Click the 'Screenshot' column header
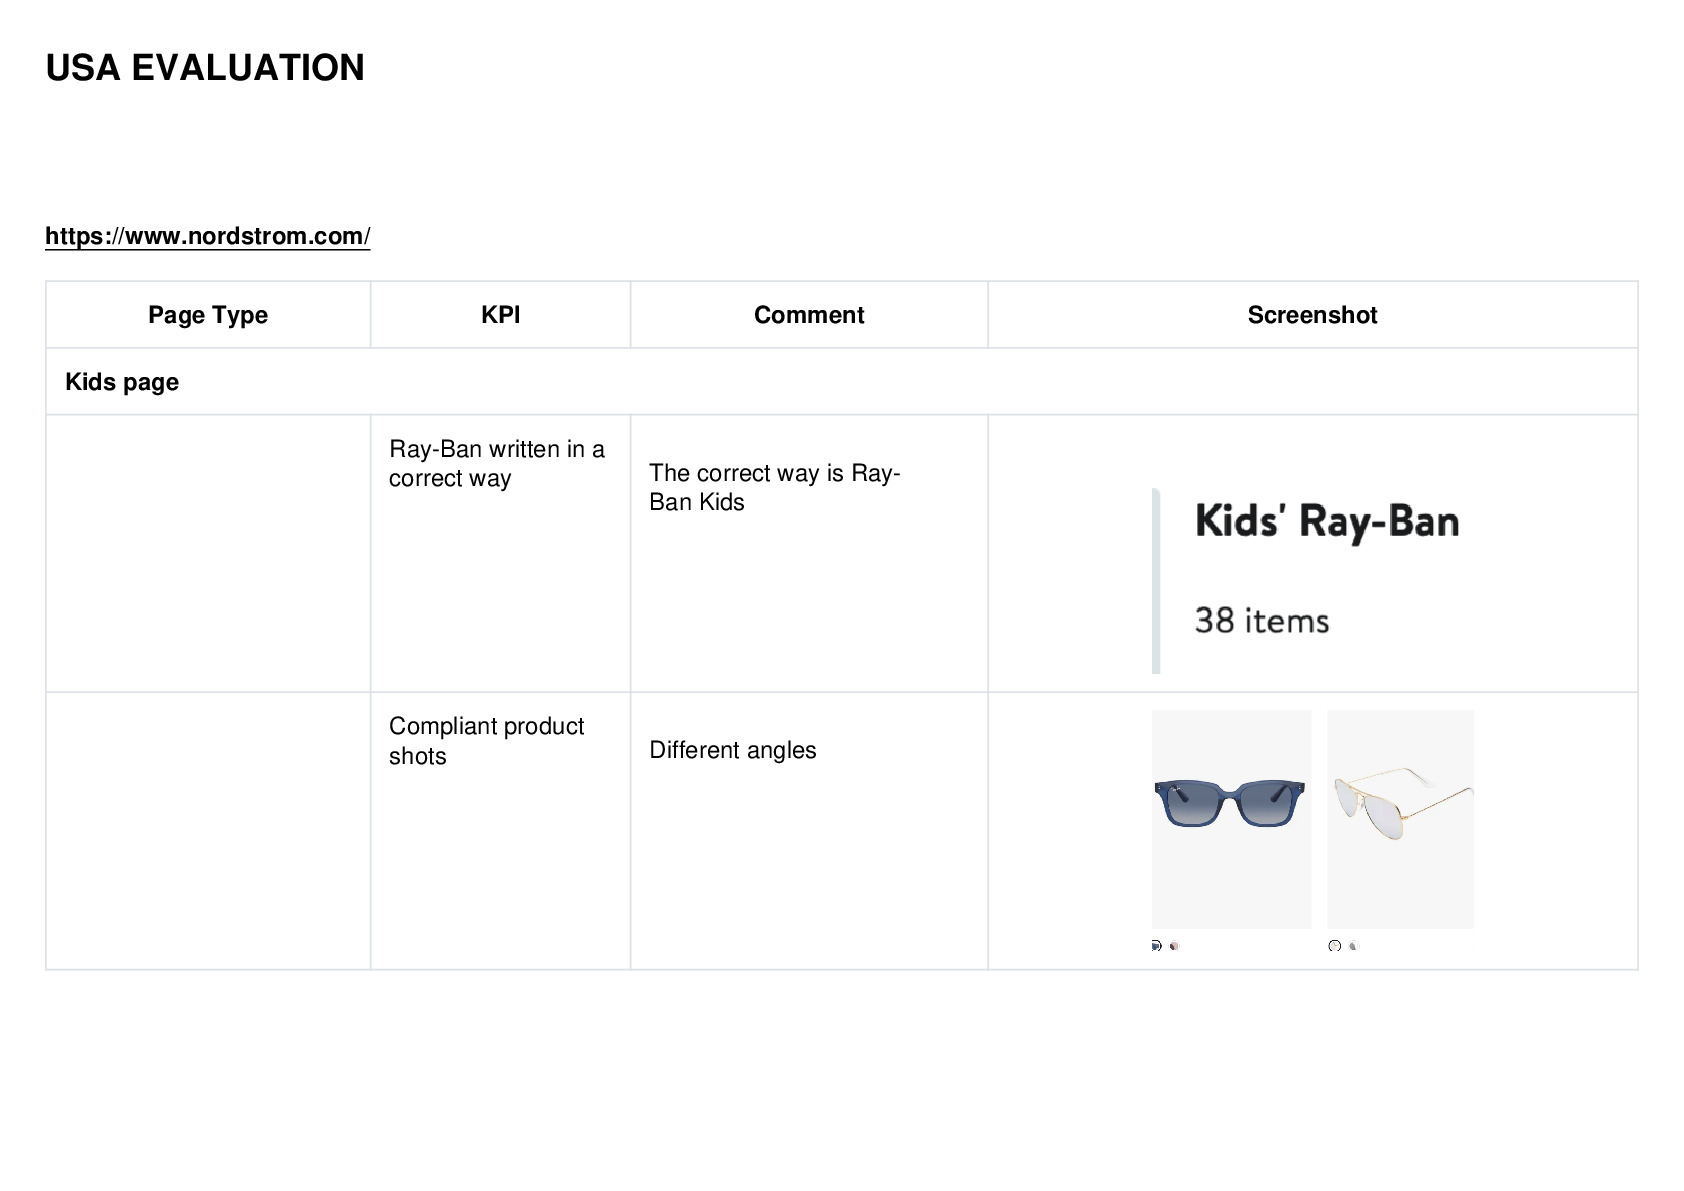The height and width of the screenshot is (1191, 1684). click(1313, 315)
